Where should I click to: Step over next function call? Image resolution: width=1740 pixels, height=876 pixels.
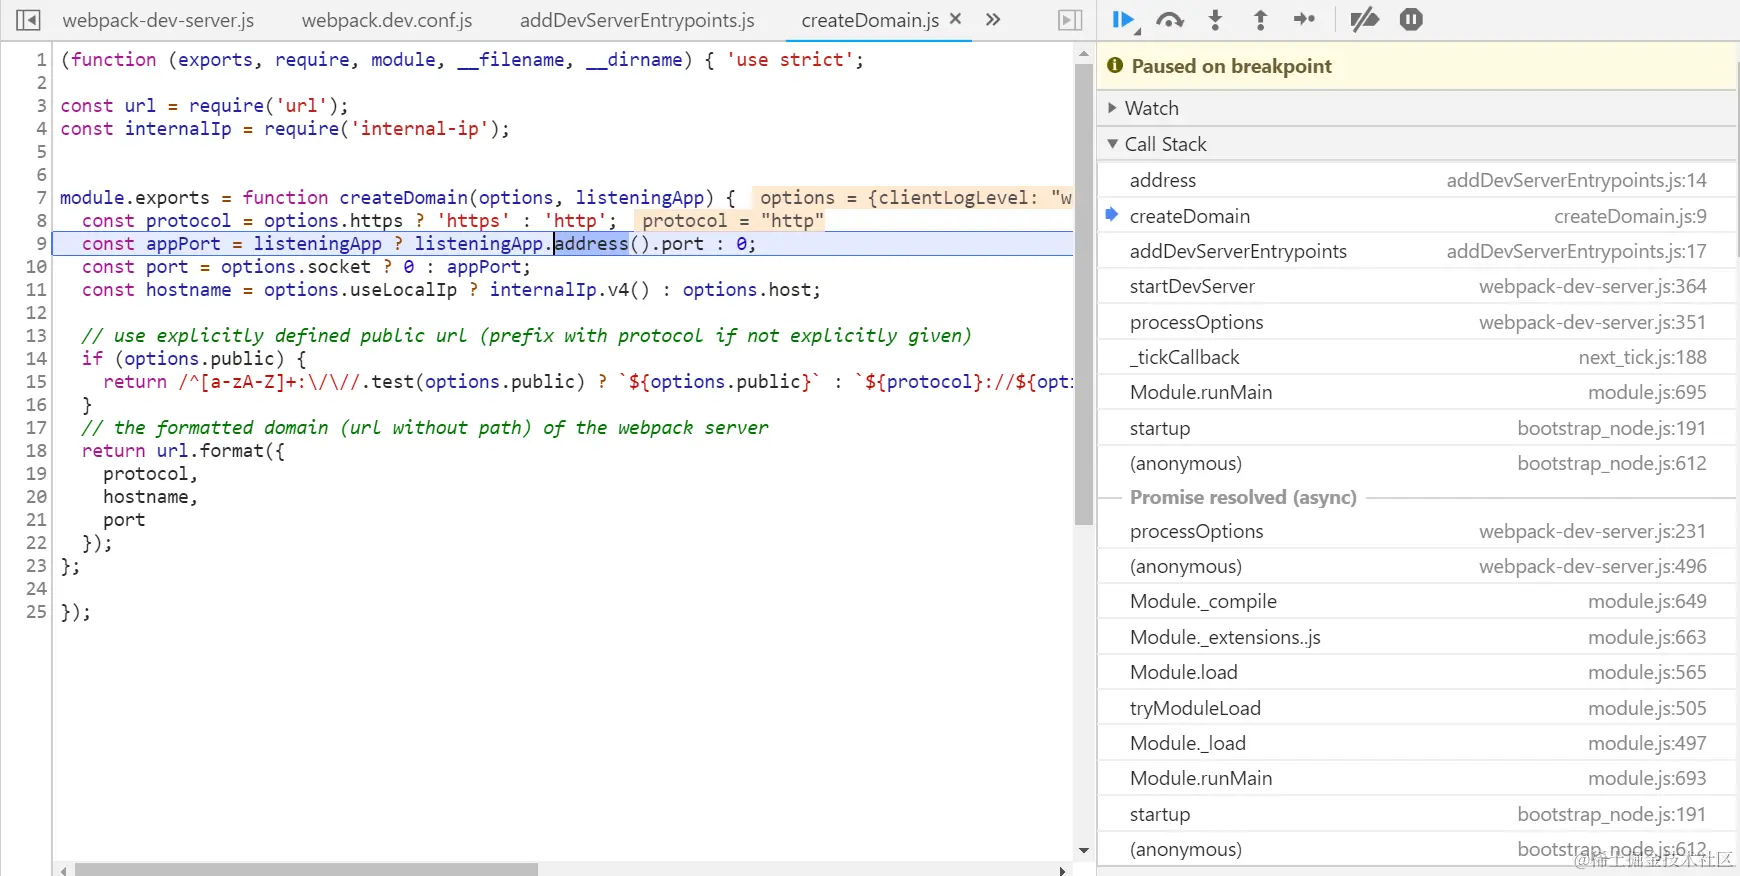coord(1170,20)
